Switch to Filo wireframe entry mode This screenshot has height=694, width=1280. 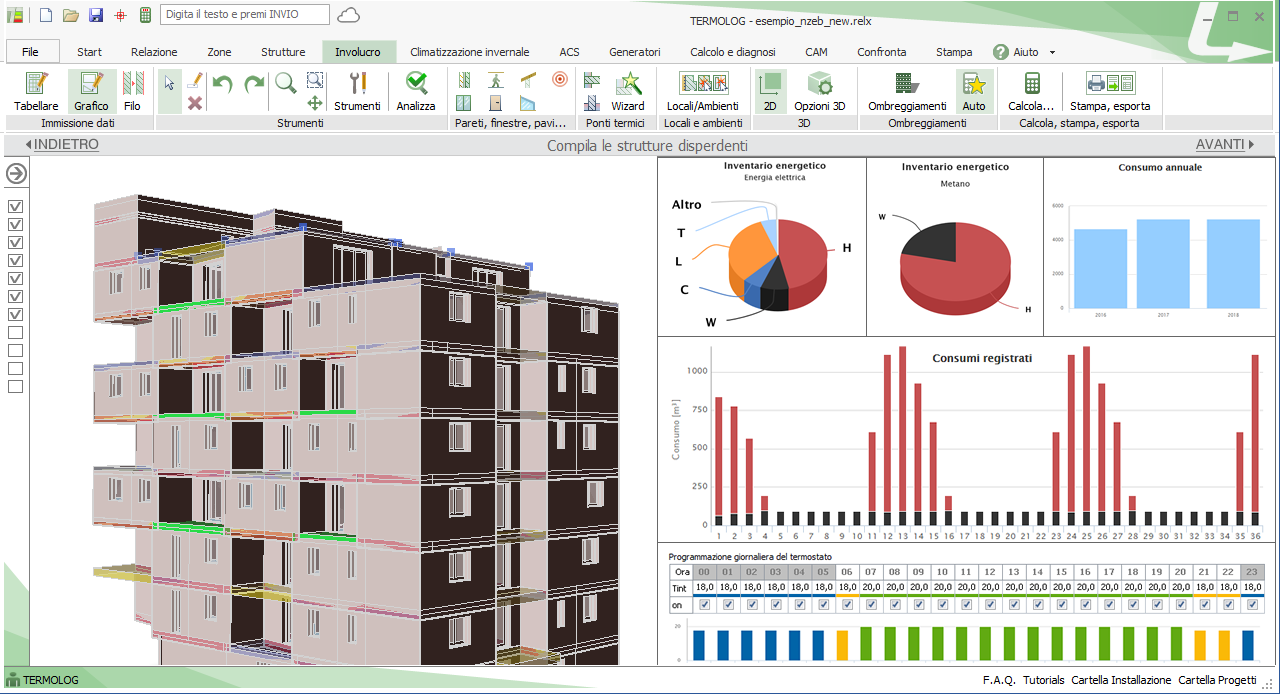(x=133, y=91)
